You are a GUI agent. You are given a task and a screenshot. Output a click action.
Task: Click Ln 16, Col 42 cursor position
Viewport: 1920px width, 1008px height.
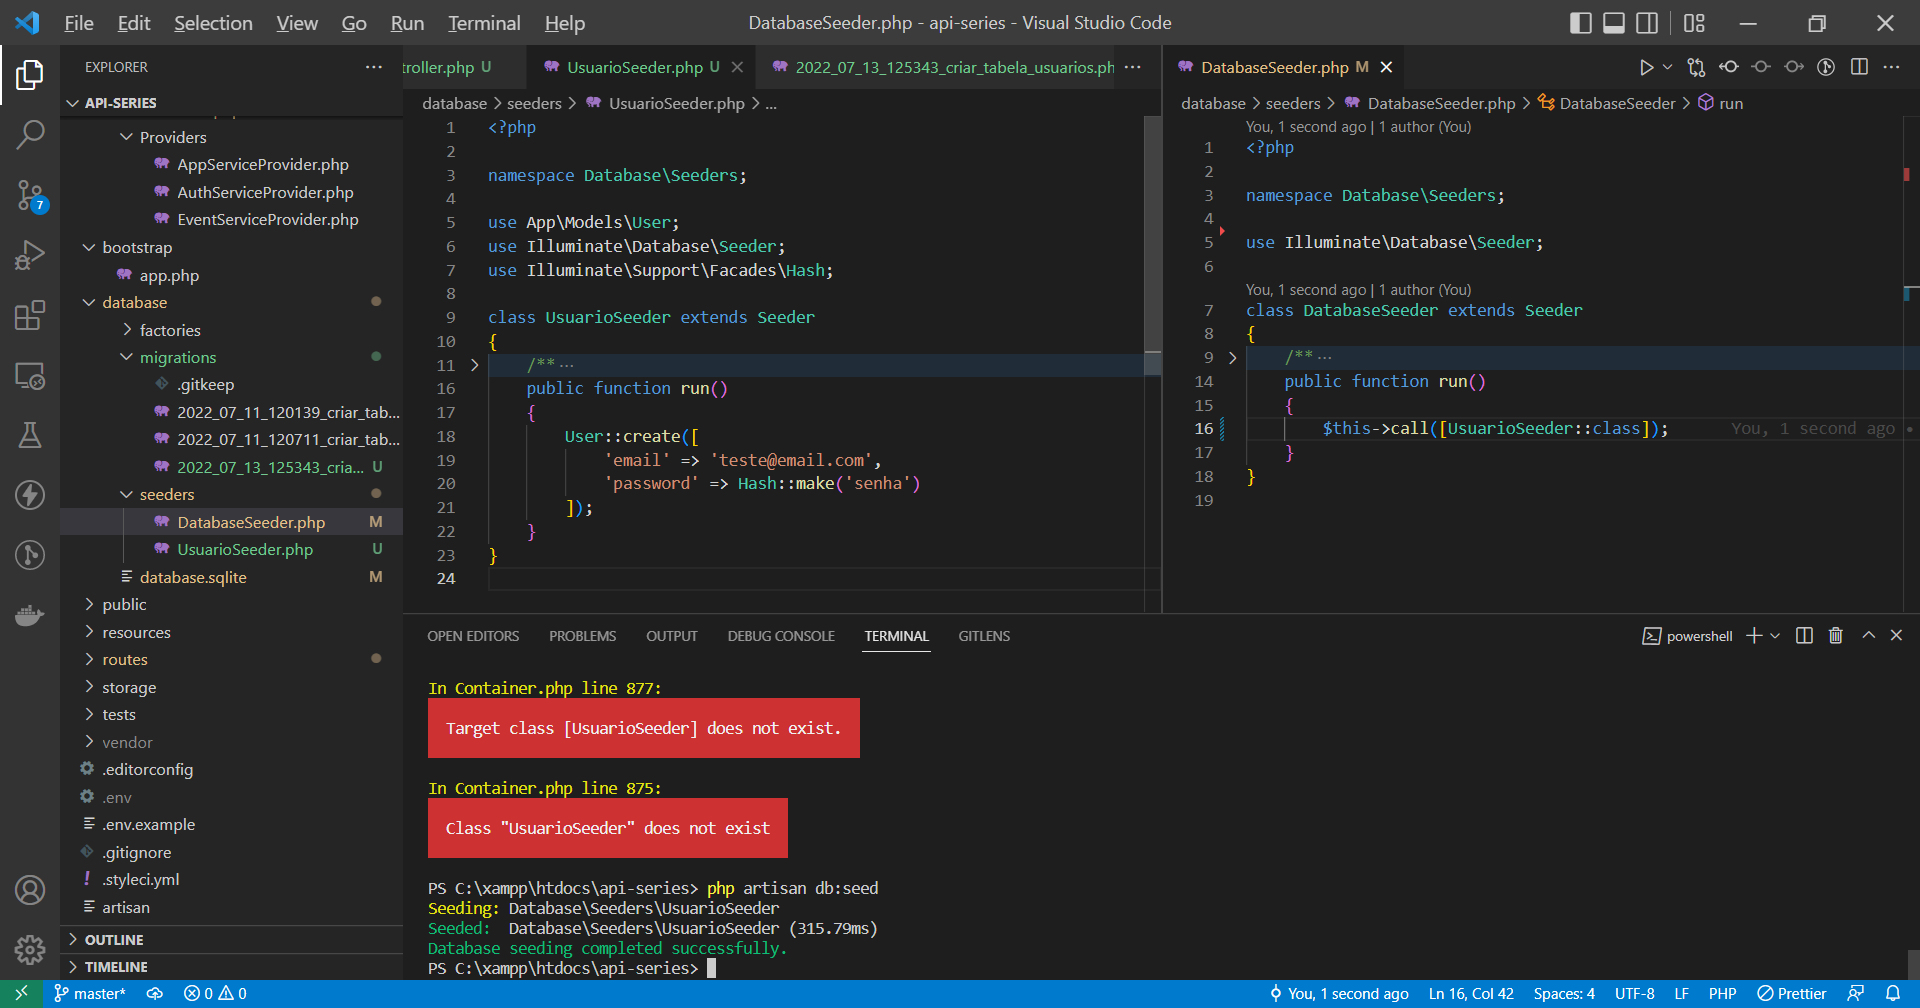pos(1471,993)
